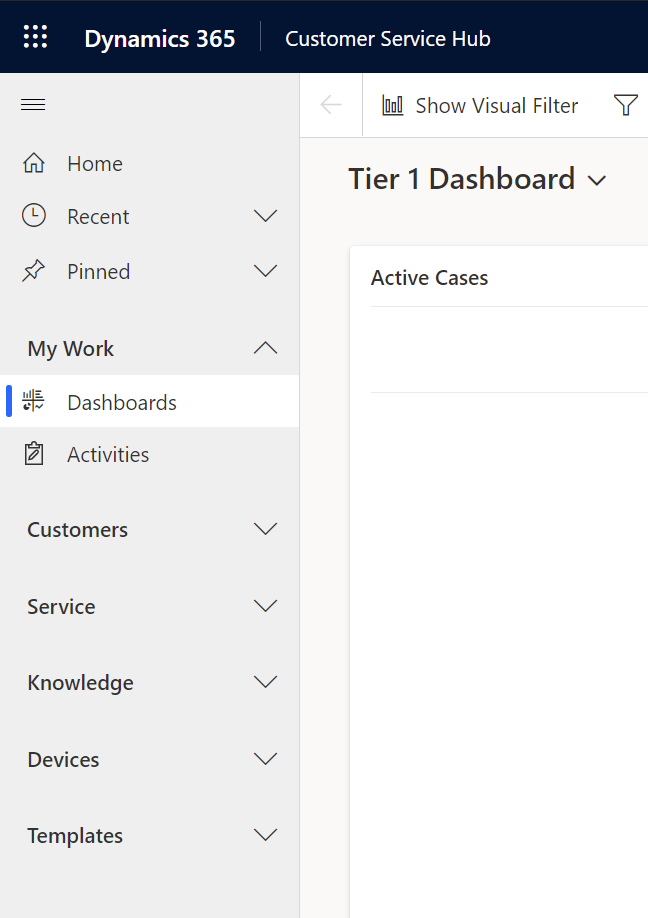The width and height of the screenshot is (648, 918).
Task: Expand the Recent items list
Action: (x=265, y=216)
